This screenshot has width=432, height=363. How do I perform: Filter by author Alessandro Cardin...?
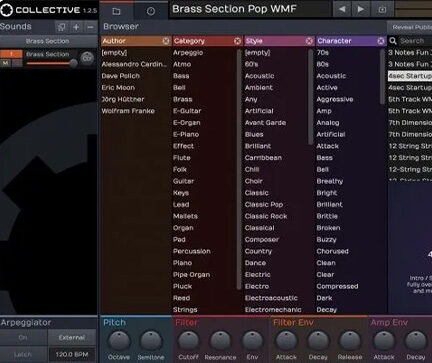pos(134,64)
